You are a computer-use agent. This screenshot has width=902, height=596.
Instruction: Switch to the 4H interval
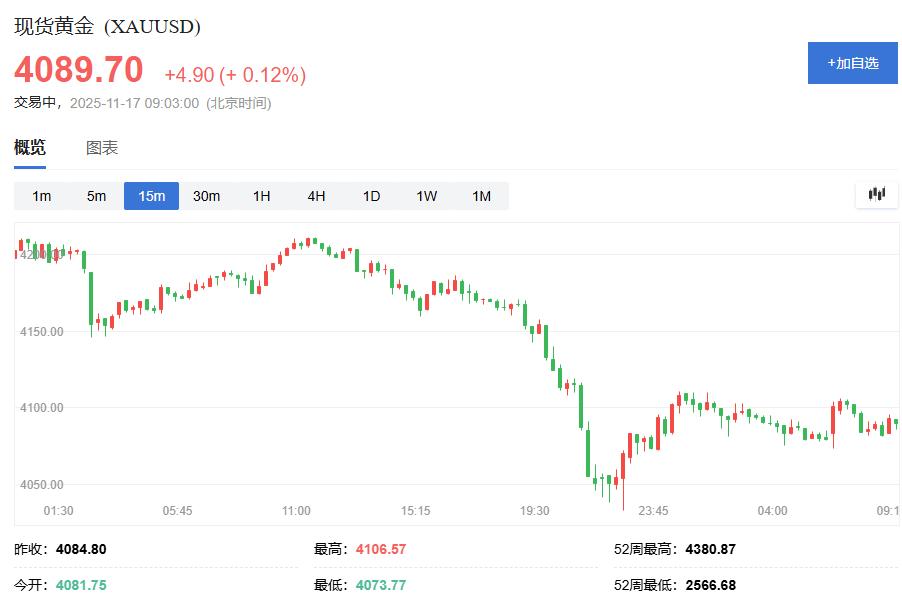316,196
